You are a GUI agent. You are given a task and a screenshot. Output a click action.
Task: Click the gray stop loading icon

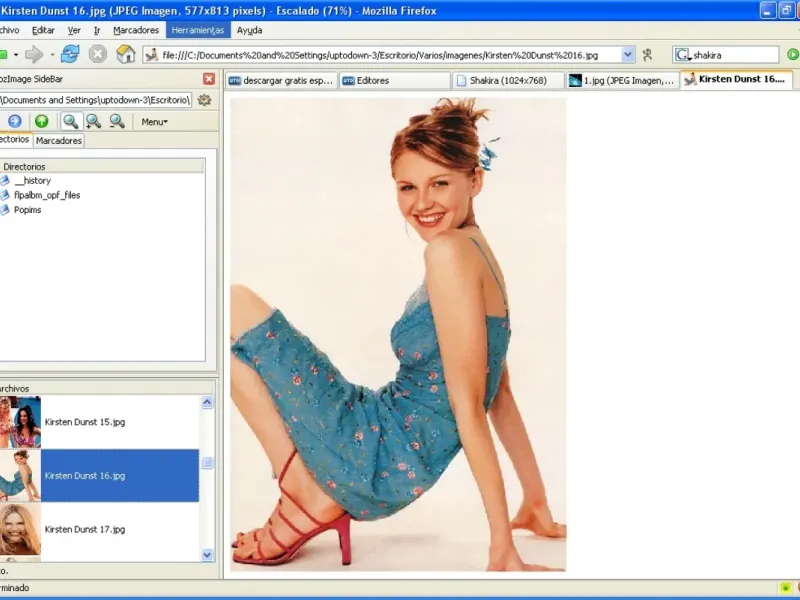tap(97, 54)
